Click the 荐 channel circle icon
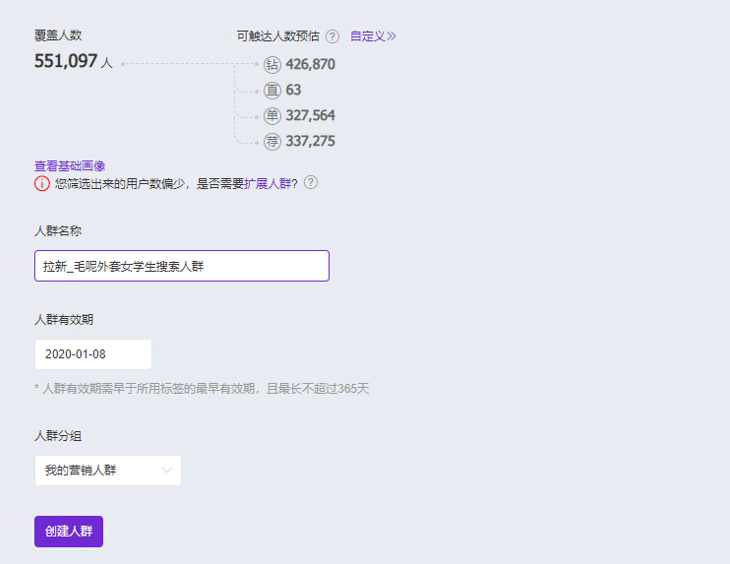730x564 pixels. pyautogui.click(x=272, y=141)
